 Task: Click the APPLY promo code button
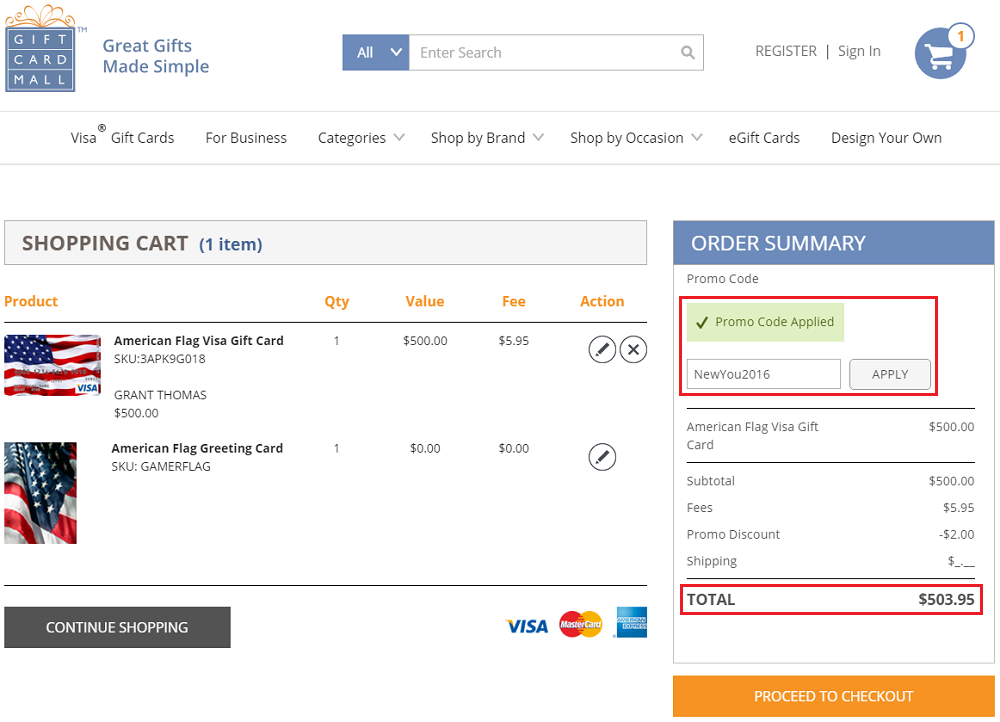[x=890, y=374]
